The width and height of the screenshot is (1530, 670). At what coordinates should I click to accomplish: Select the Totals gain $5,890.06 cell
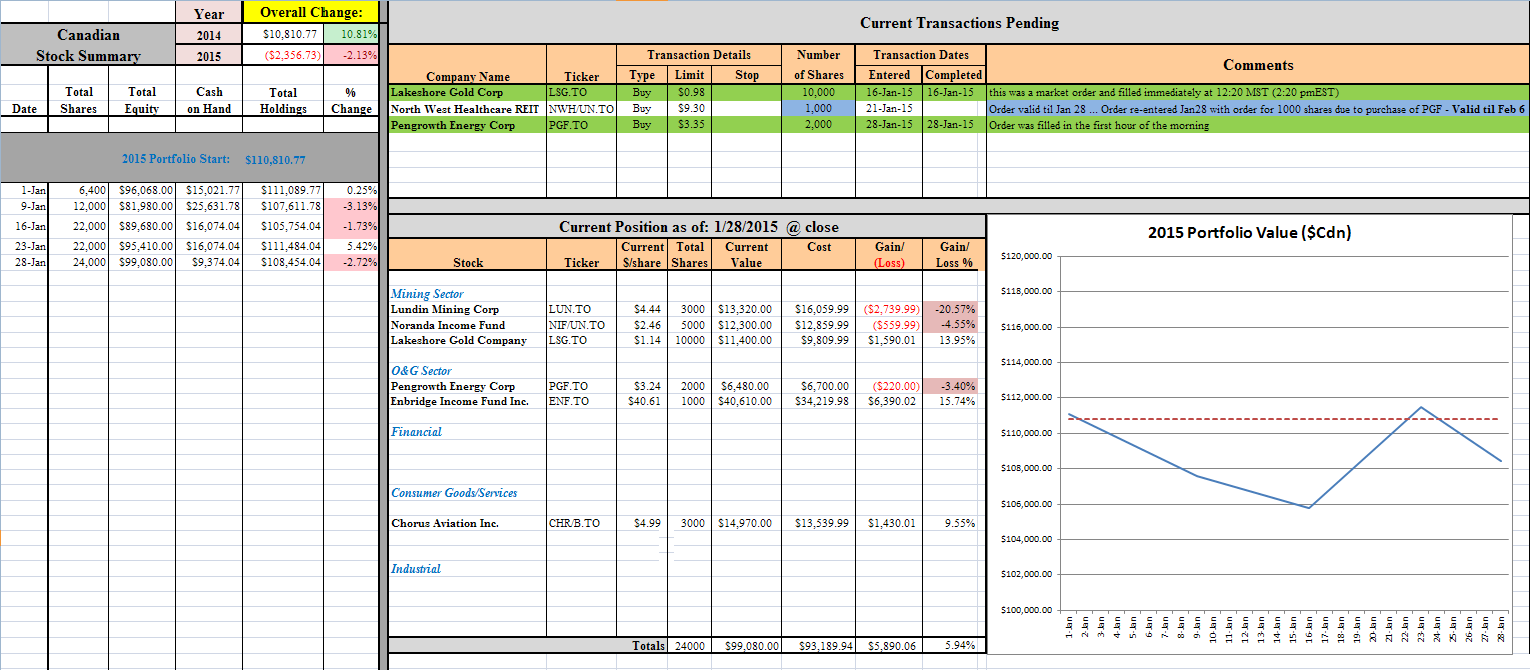[889, 646]
